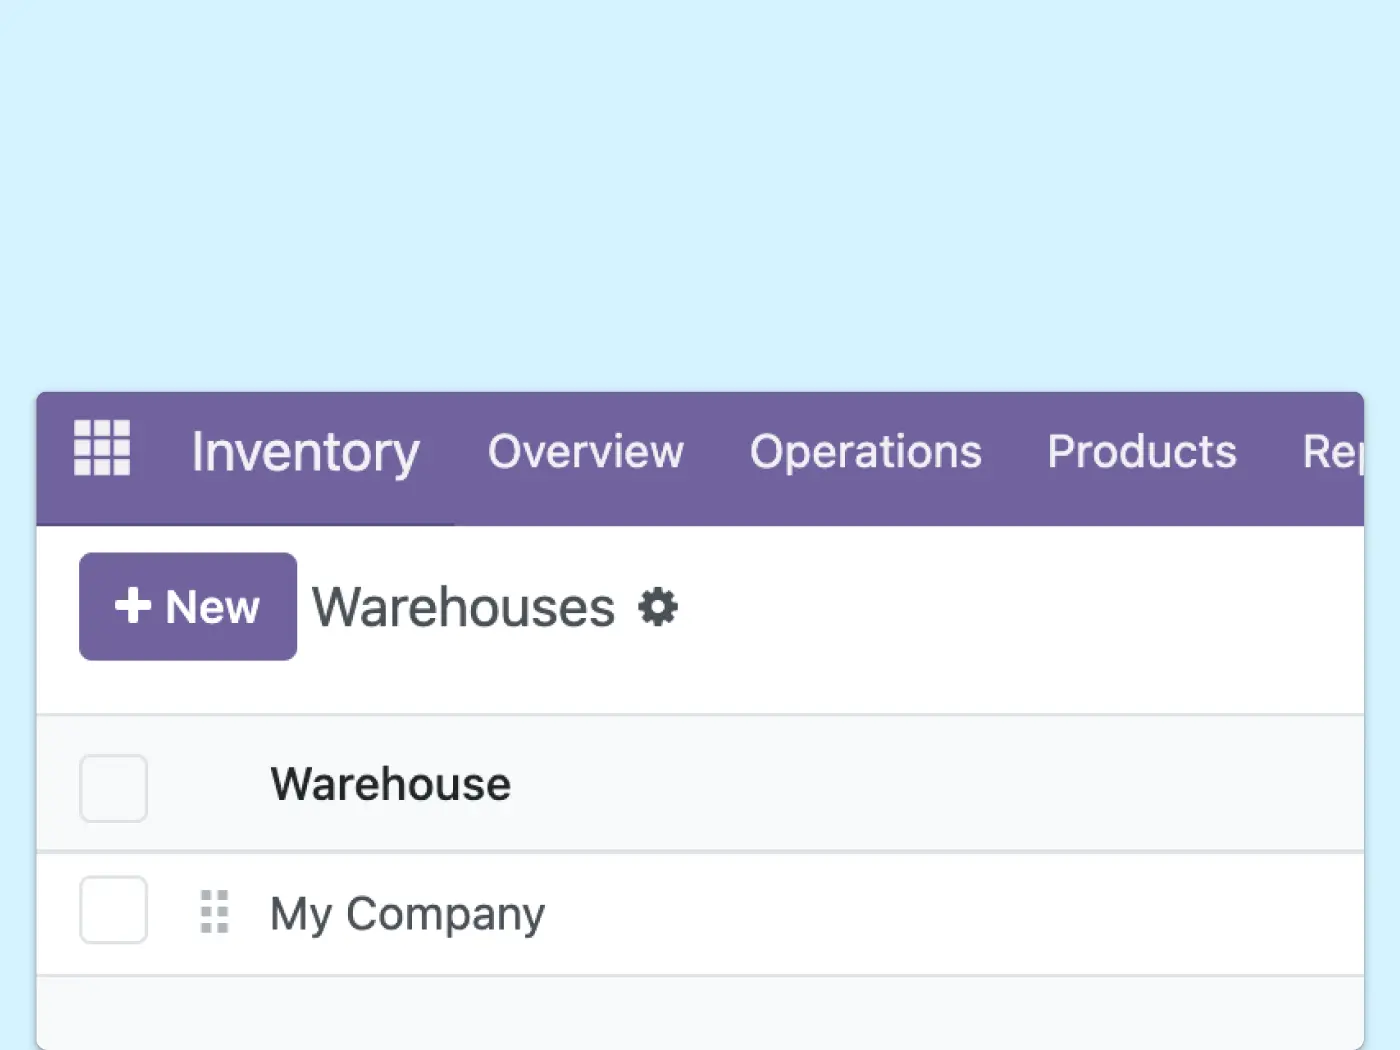Create a new warehouse with New
1400x1050 pixels.
tap(188, 607)
